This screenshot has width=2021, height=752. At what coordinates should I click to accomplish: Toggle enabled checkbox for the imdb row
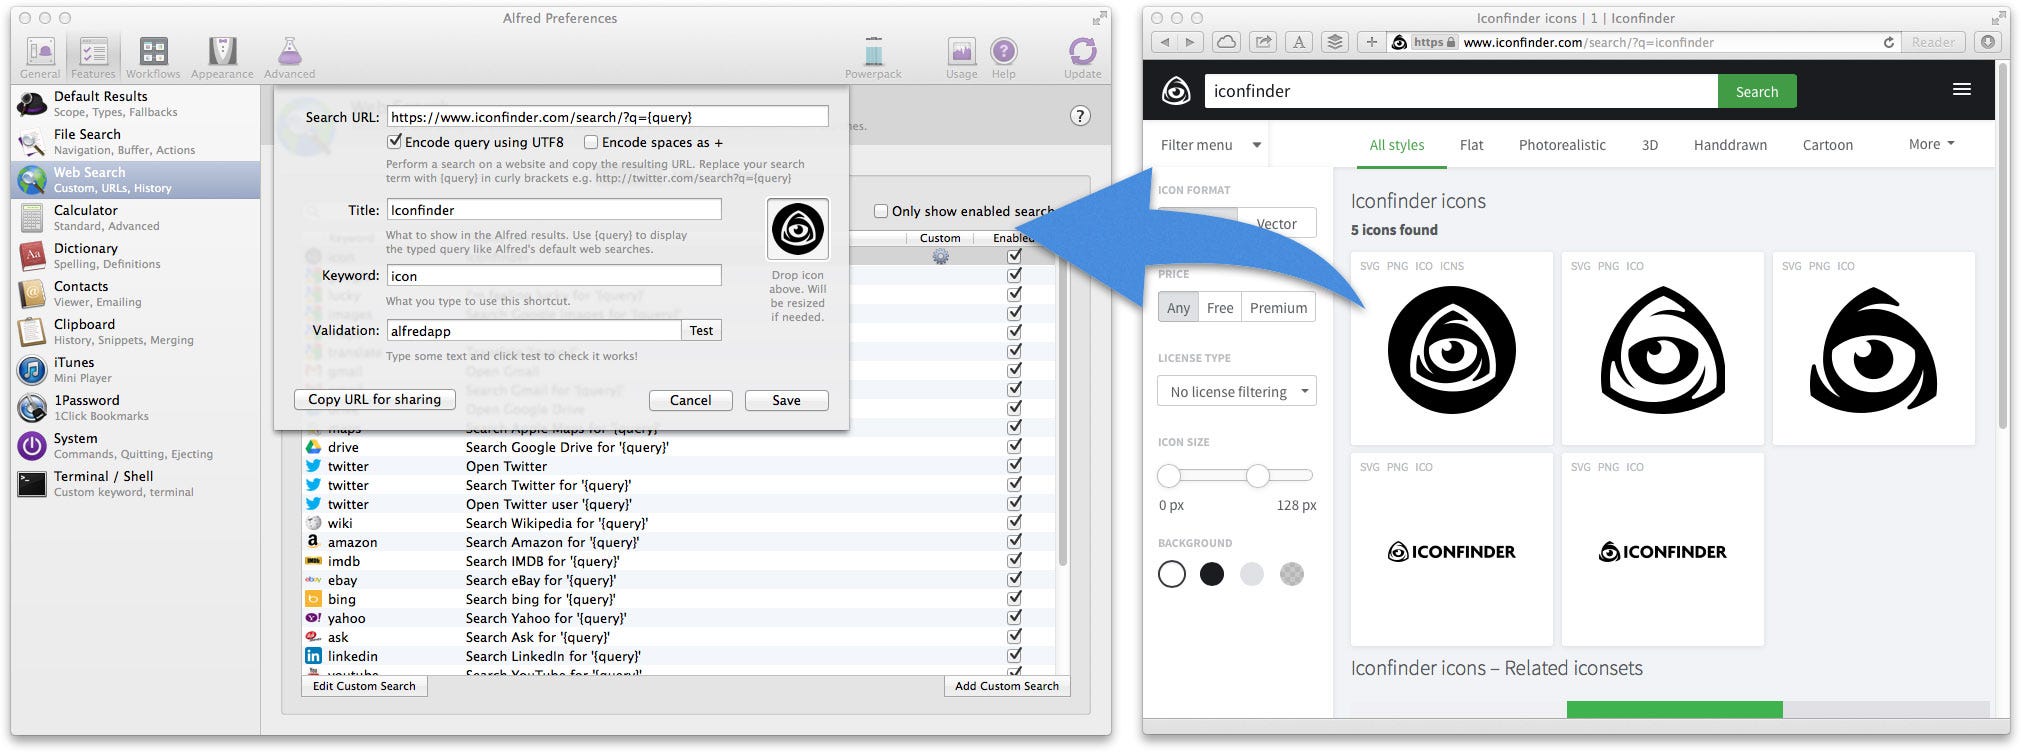(1014, 560)
